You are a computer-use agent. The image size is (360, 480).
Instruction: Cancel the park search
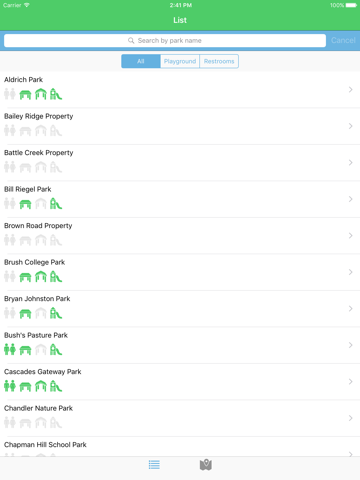343,40
